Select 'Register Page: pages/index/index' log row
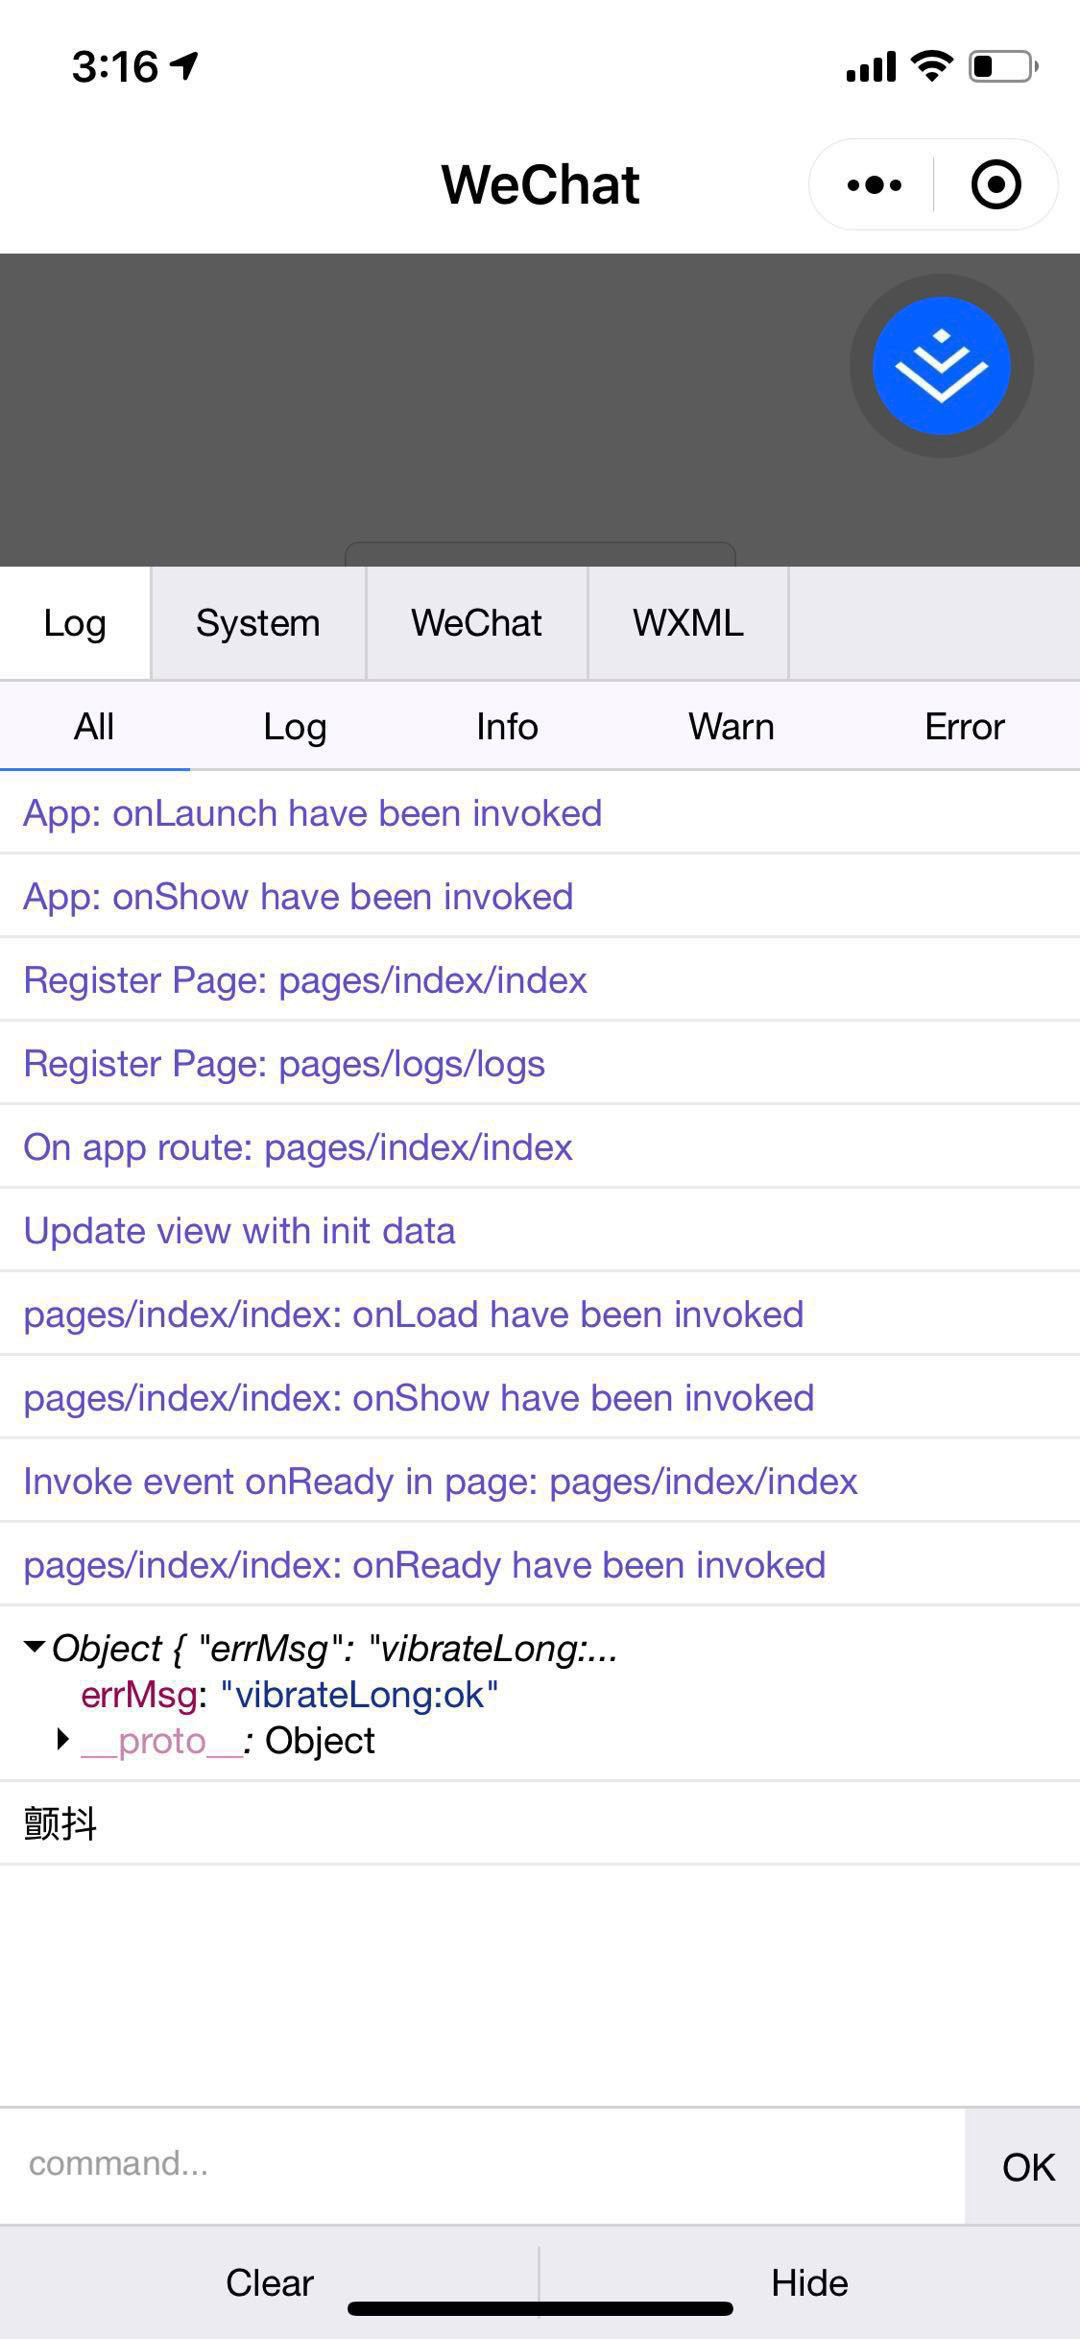1080x2339 pixels. click(540, 980)
